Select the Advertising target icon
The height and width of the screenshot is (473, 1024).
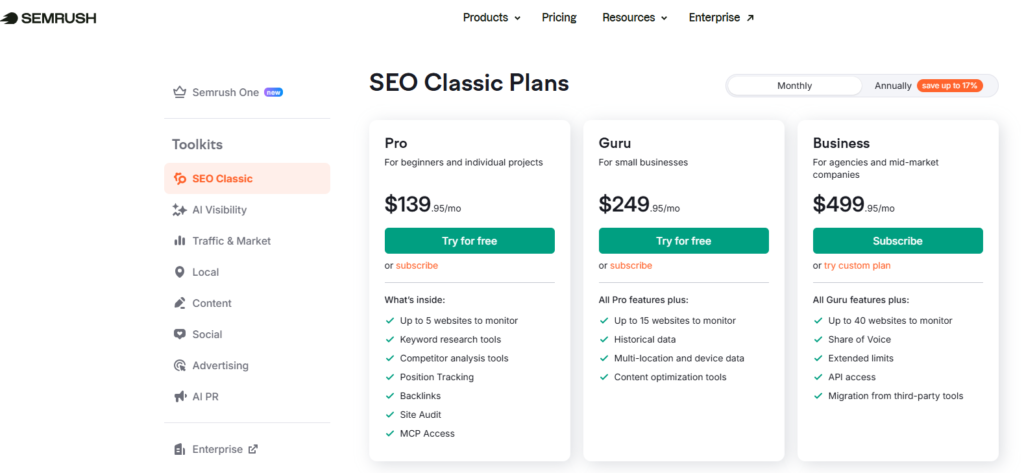coord(180,366)
